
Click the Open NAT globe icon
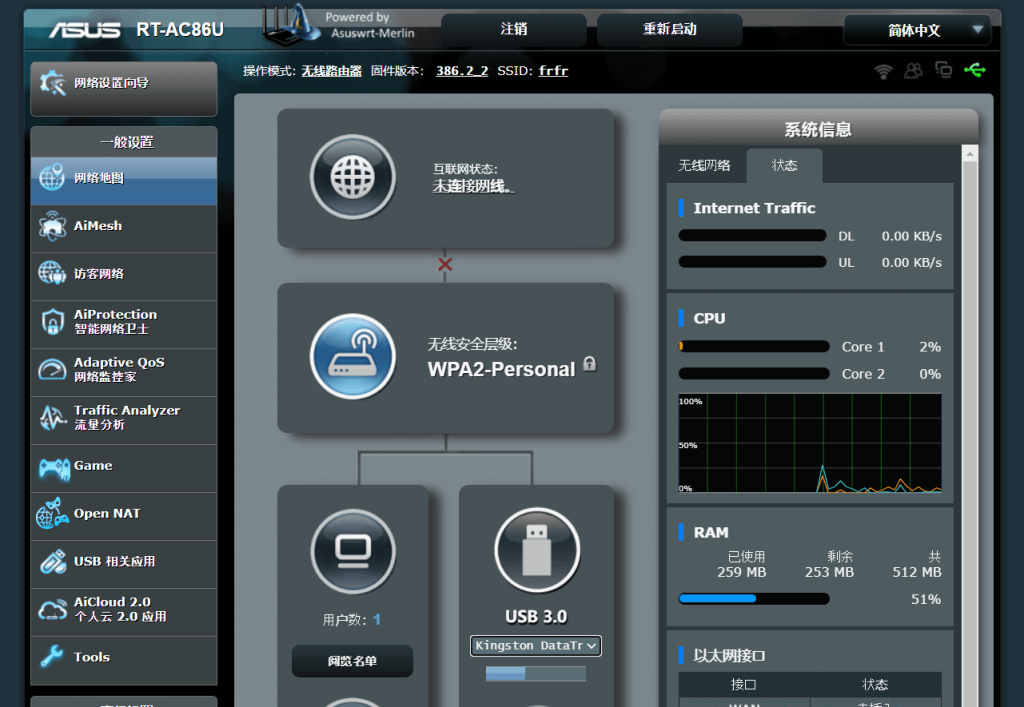pos(52,514)
